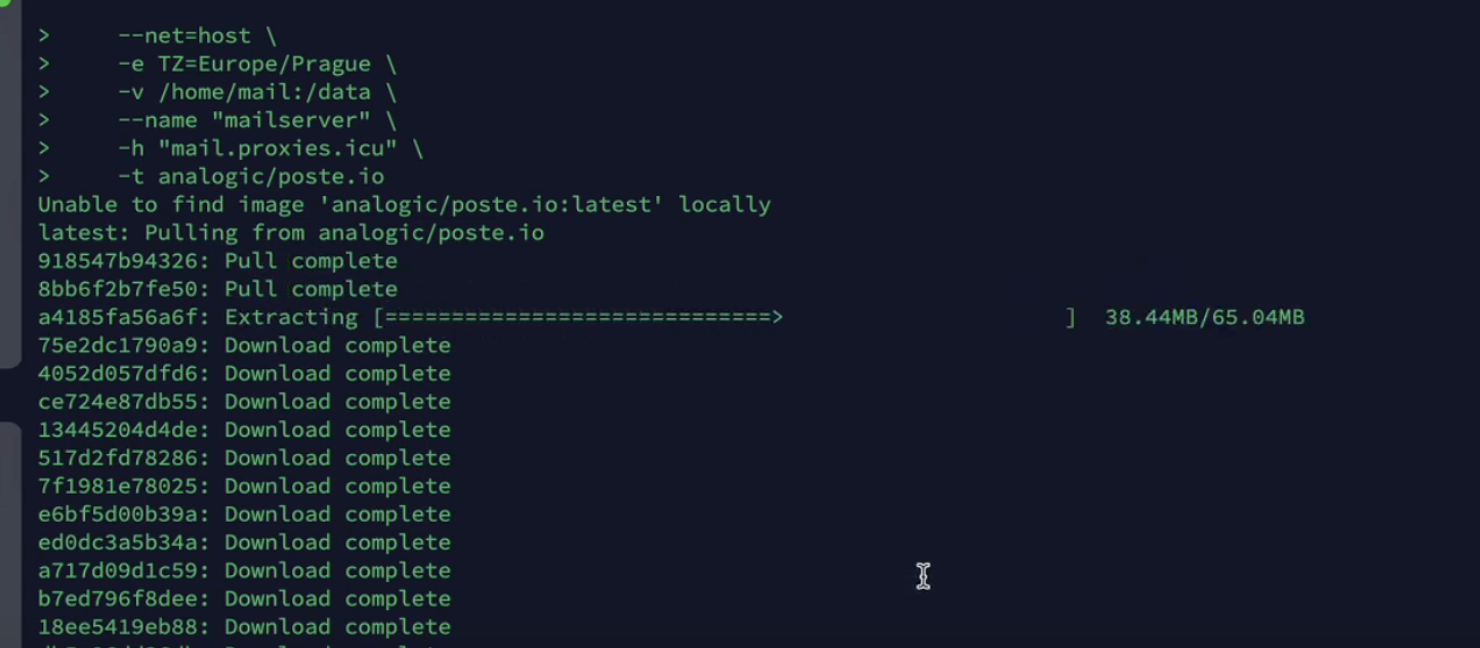
Task: Click Download complete for 18ee5419eb88
Action: [338, 626]
